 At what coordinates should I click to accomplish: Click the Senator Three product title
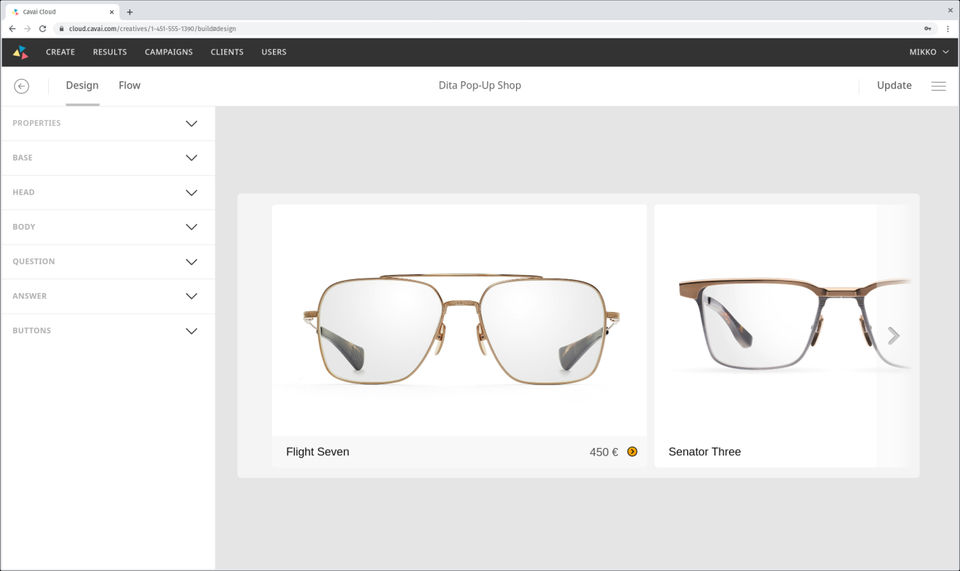pos(704,452)
